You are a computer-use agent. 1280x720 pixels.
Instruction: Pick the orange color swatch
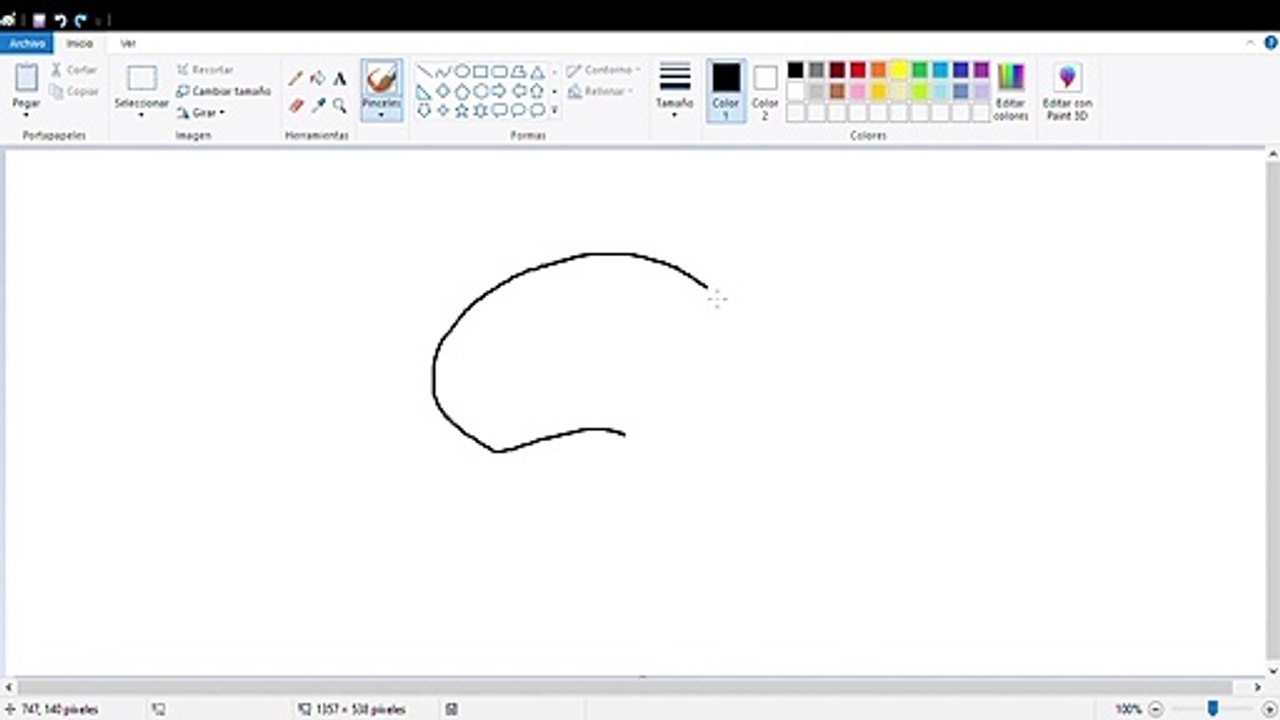[878, 70]
